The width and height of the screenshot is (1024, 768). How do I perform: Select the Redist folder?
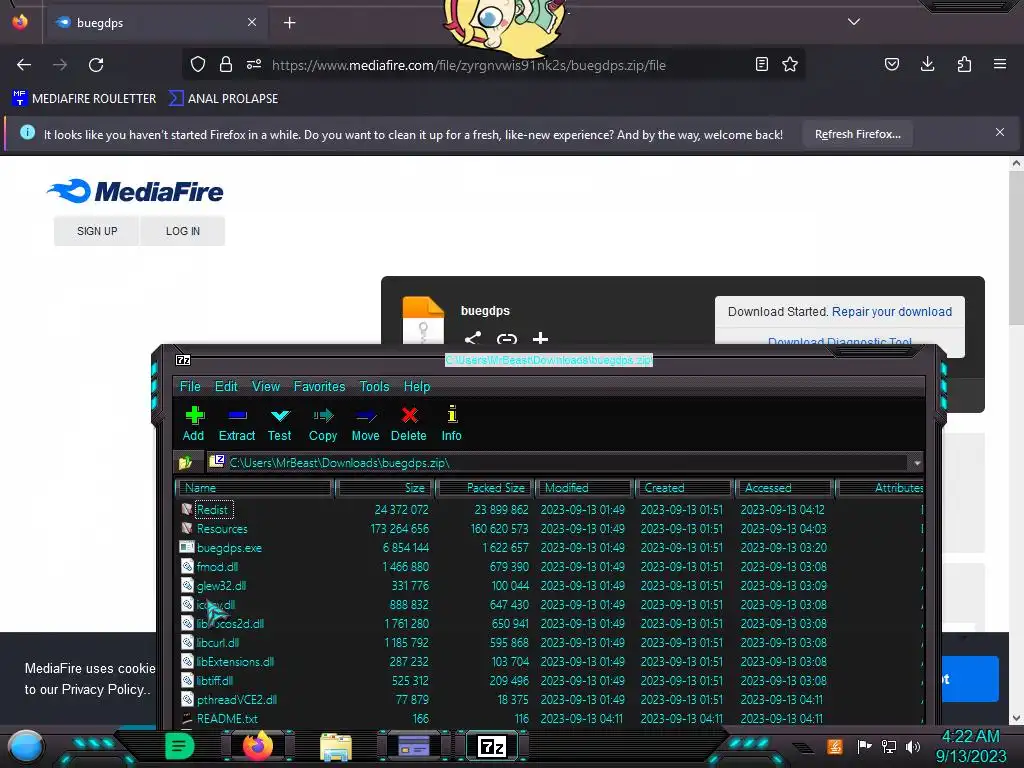tap(213, 509)
